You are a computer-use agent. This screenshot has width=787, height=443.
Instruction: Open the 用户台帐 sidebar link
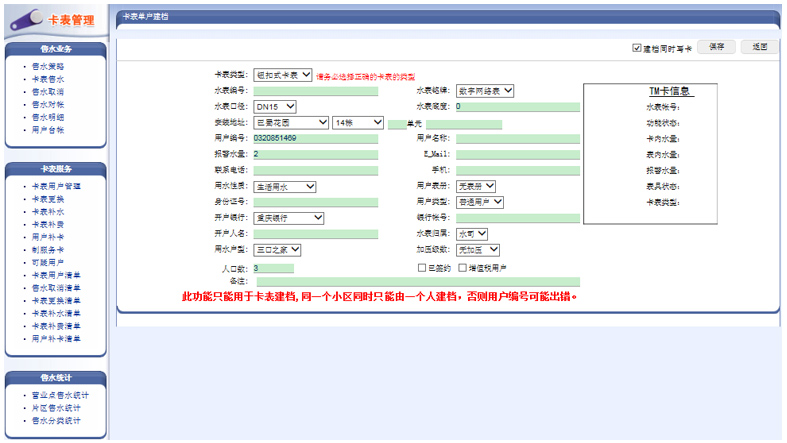coord(48,130)
